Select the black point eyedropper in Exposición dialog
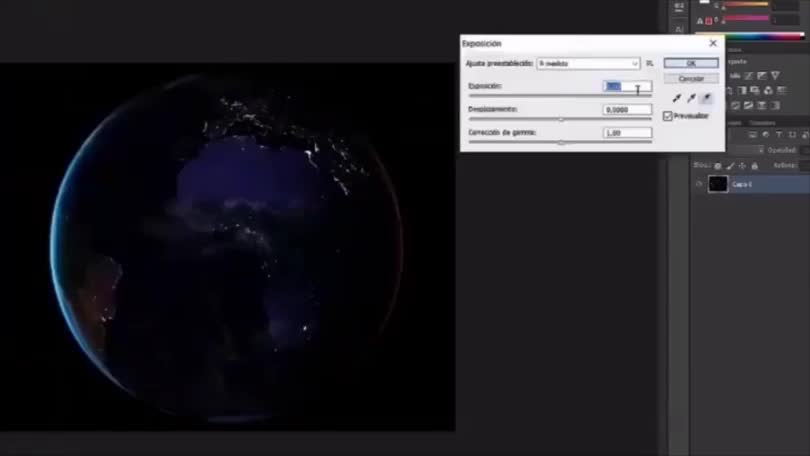Image resolution: width=810 pixels, height=456 pixels. 677,98
